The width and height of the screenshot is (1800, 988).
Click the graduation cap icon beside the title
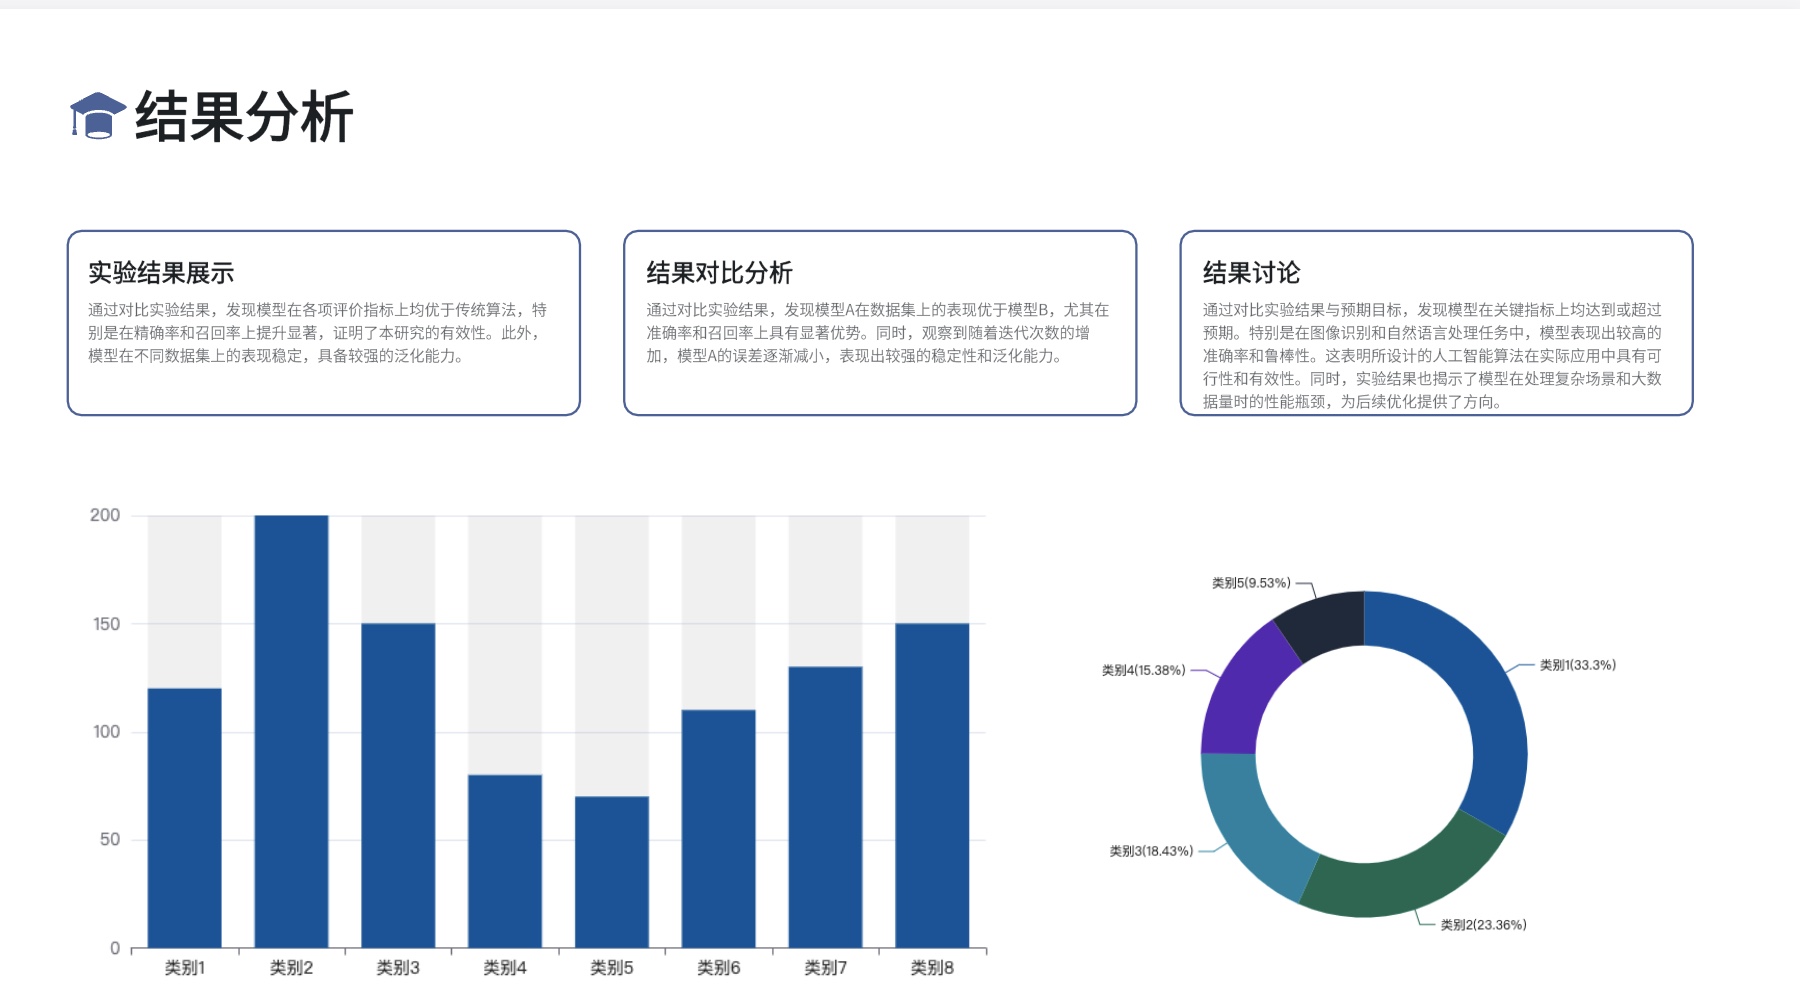(x=97, y=116)
